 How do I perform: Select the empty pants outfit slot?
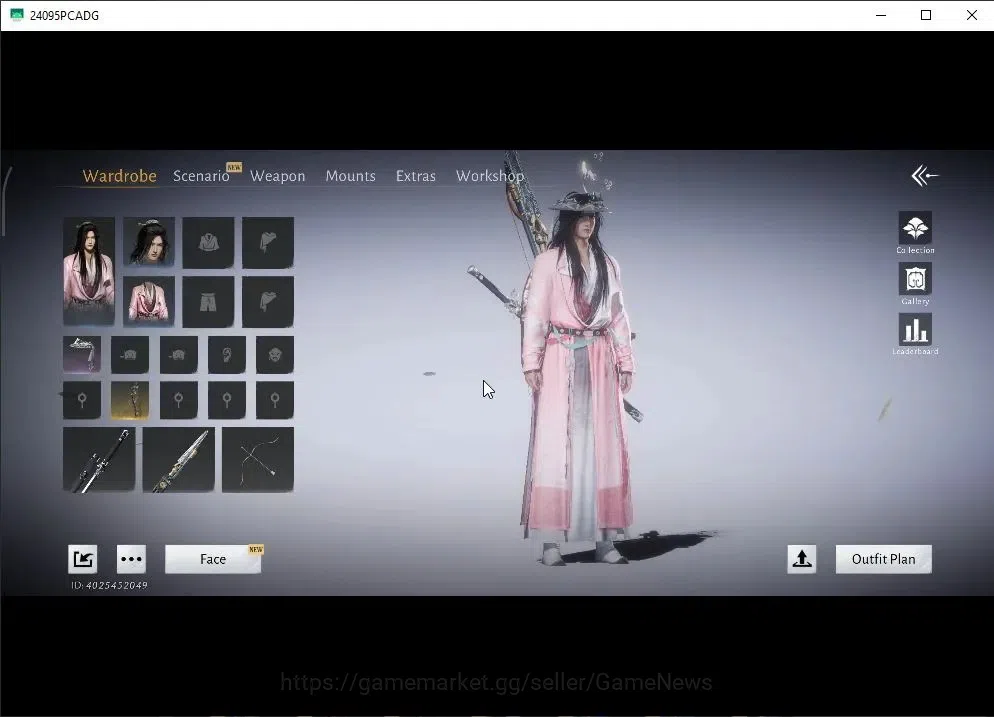point(208,302)
